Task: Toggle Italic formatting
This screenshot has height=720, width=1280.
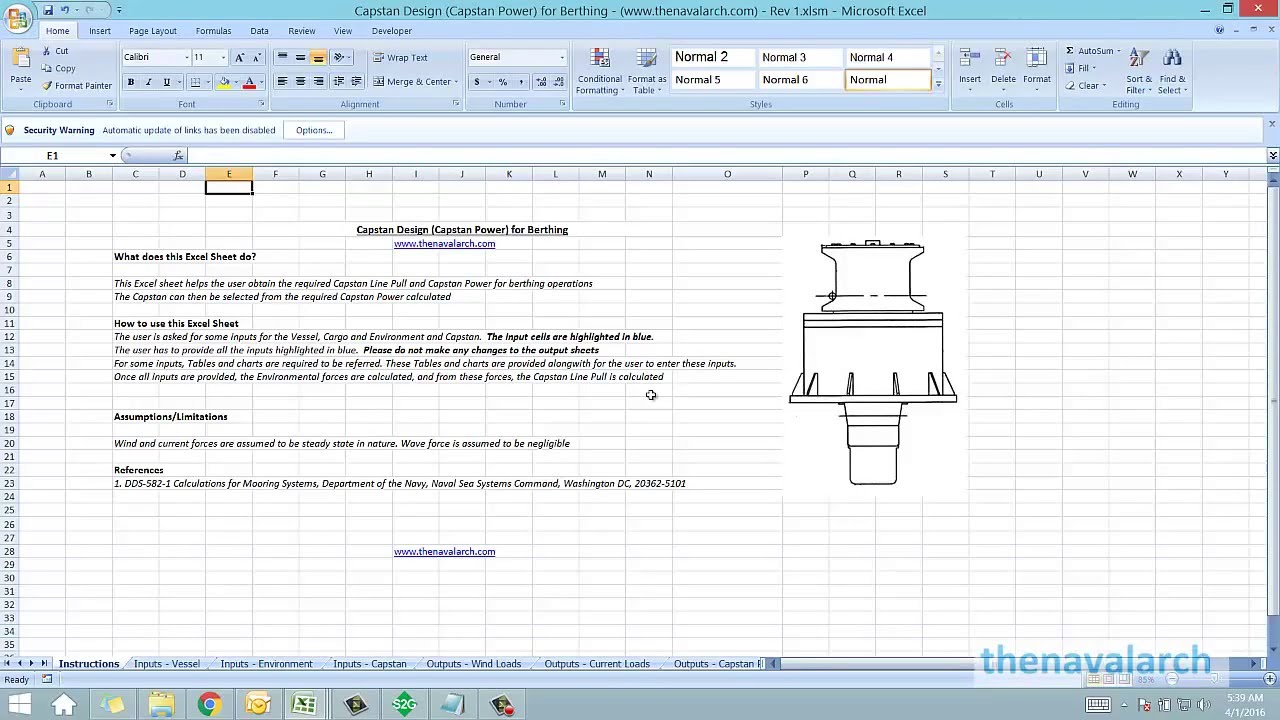Action: pos(148,82)
